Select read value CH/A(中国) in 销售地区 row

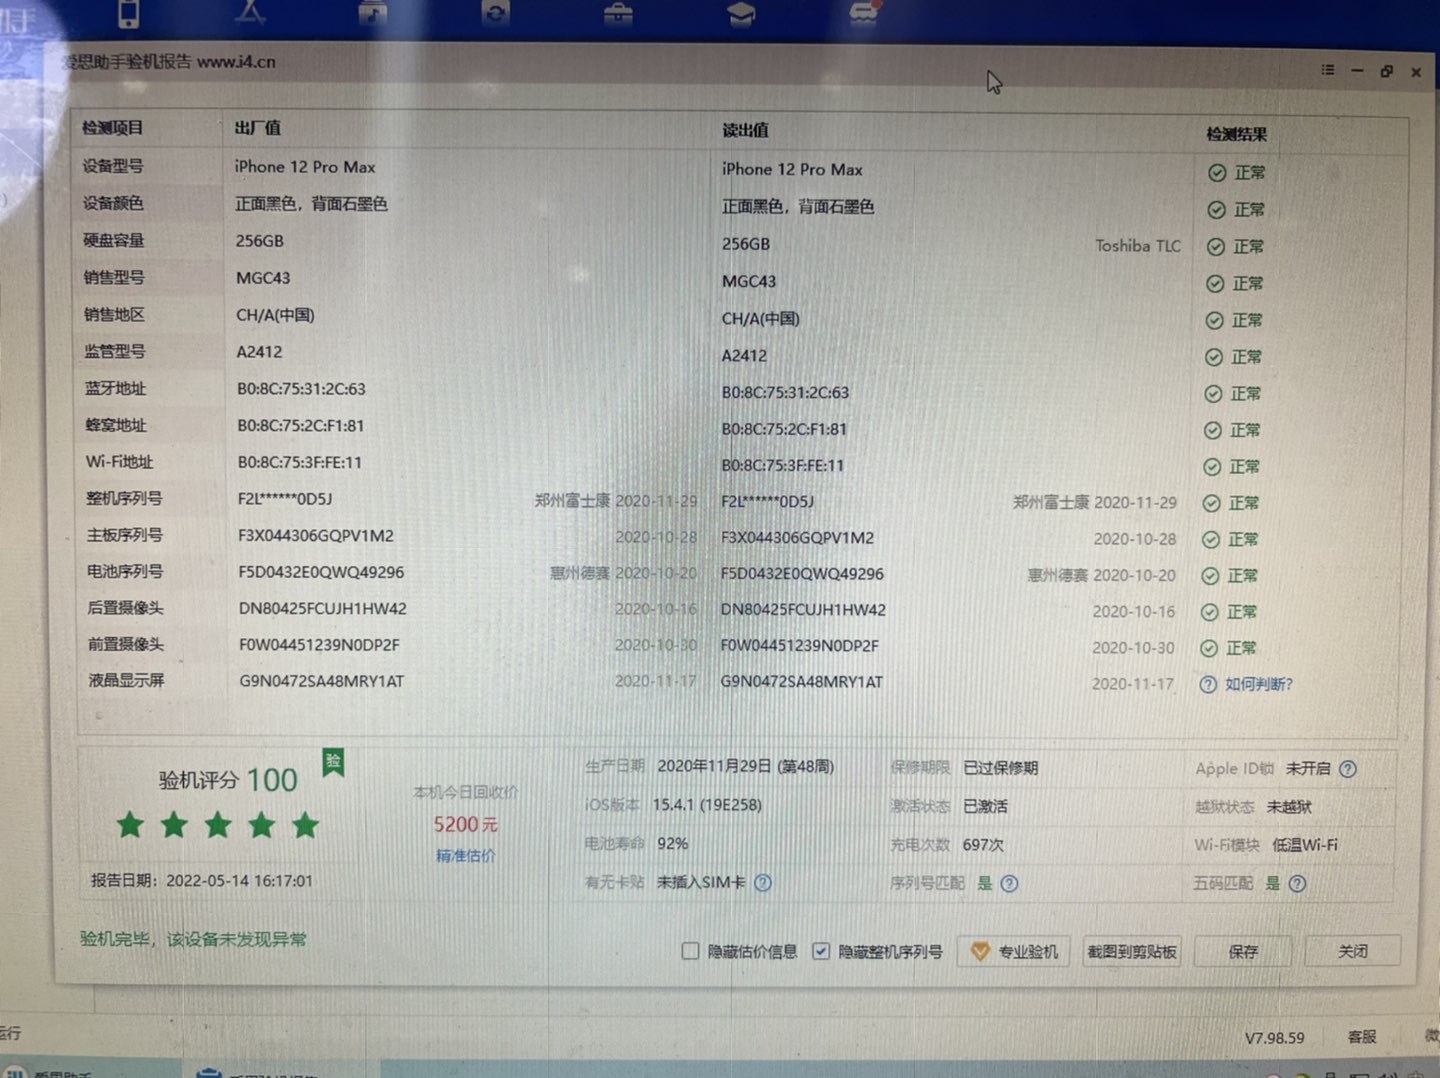pyautogui.click(x=761, y=319)
